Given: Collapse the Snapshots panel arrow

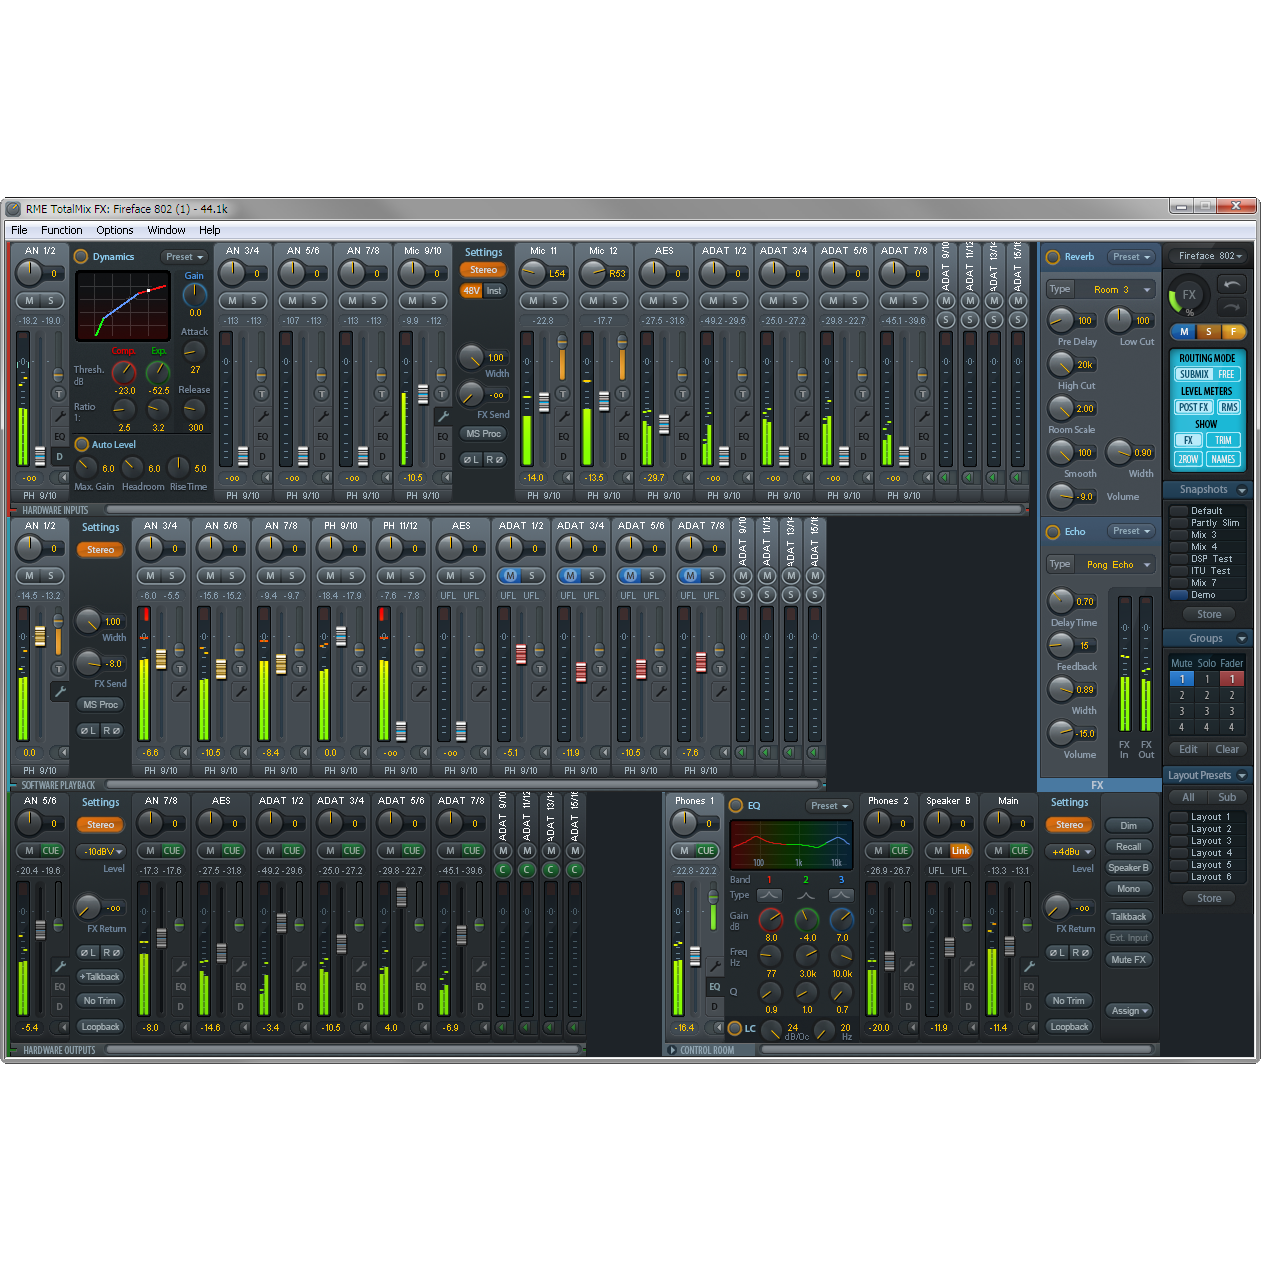Looking at the screenshot, I should pos(1241,490).
